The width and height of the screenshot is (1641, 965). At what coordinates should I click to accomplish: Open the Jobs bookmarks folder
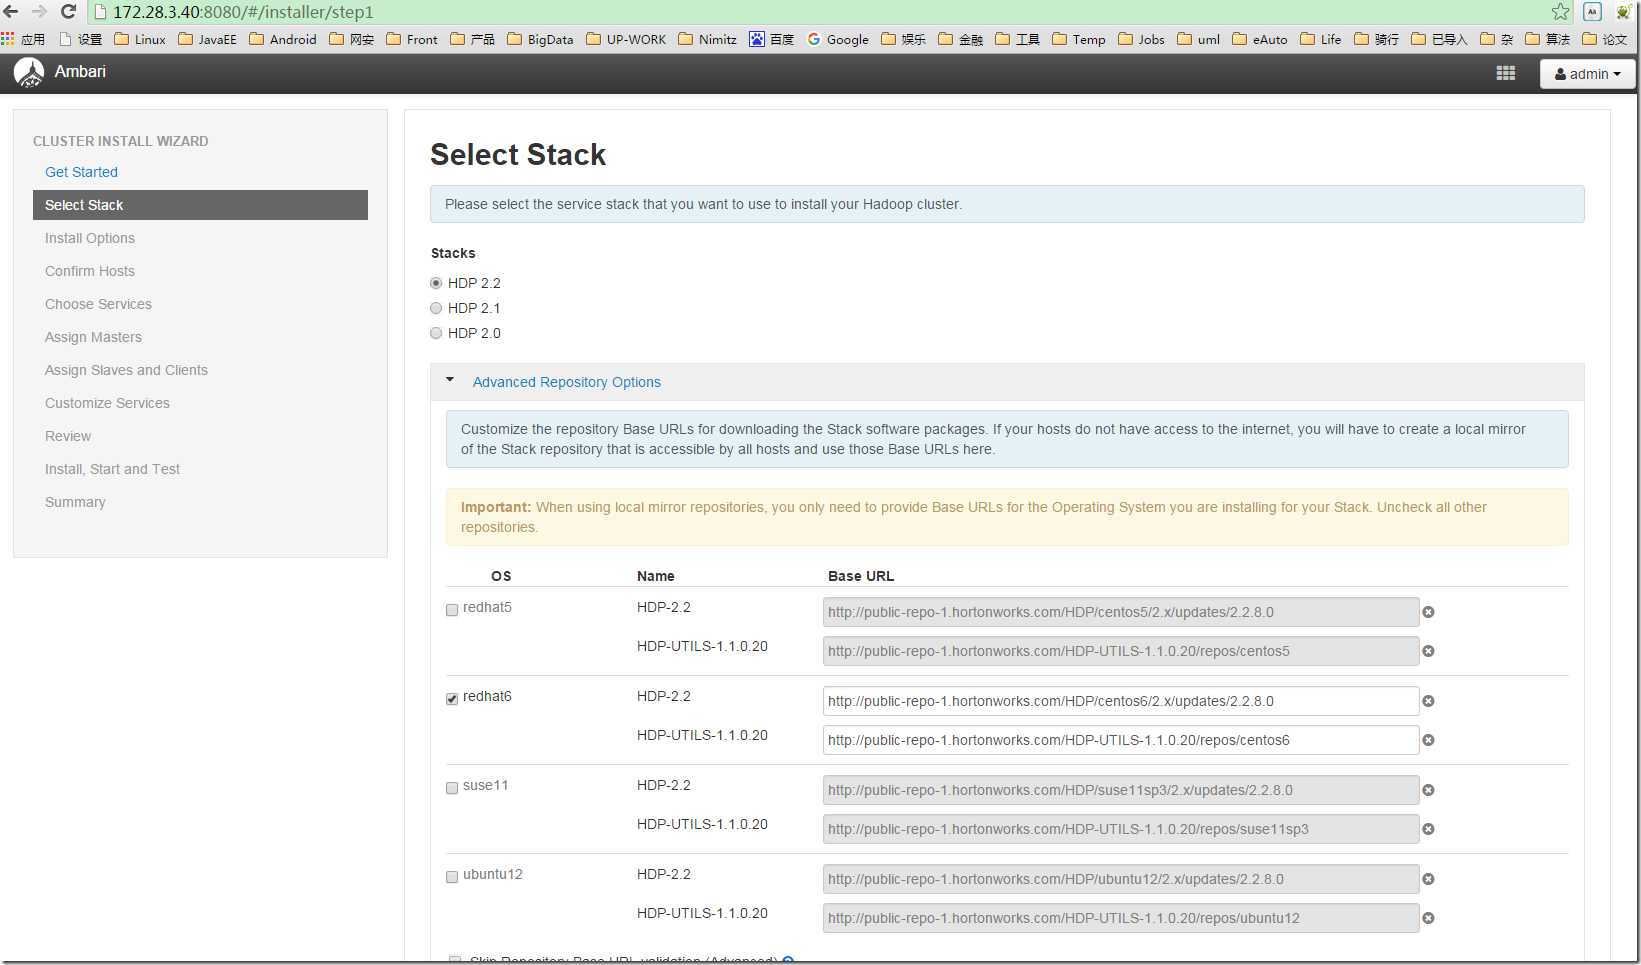point(1141,39)
